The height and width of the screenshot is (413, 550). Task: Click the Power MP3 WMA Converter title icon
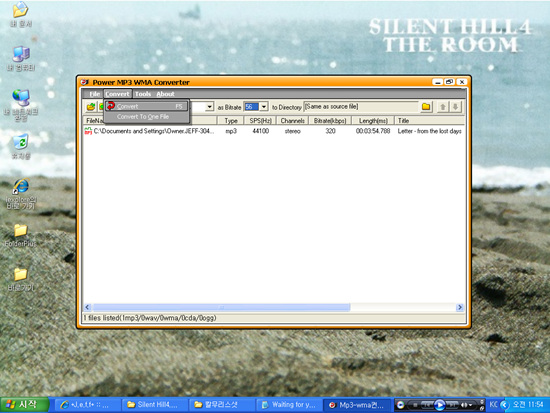coord(85,82)
